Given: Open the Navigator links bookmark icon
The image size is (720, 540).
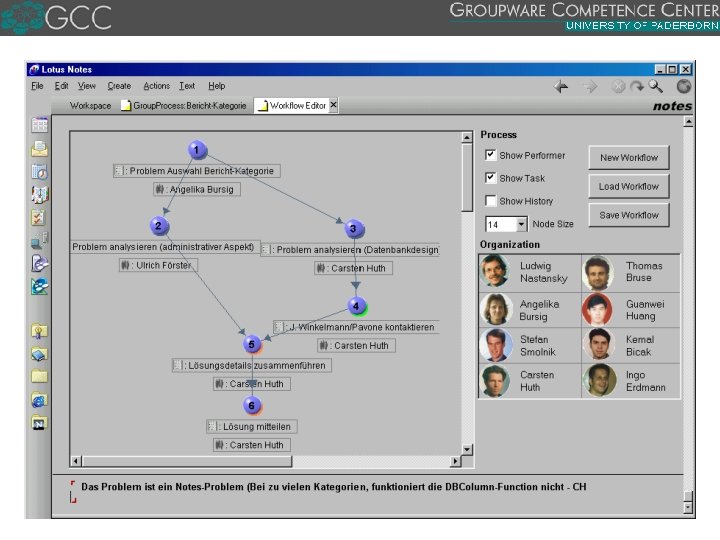Looking at the screenshot, I should point(39,422).
